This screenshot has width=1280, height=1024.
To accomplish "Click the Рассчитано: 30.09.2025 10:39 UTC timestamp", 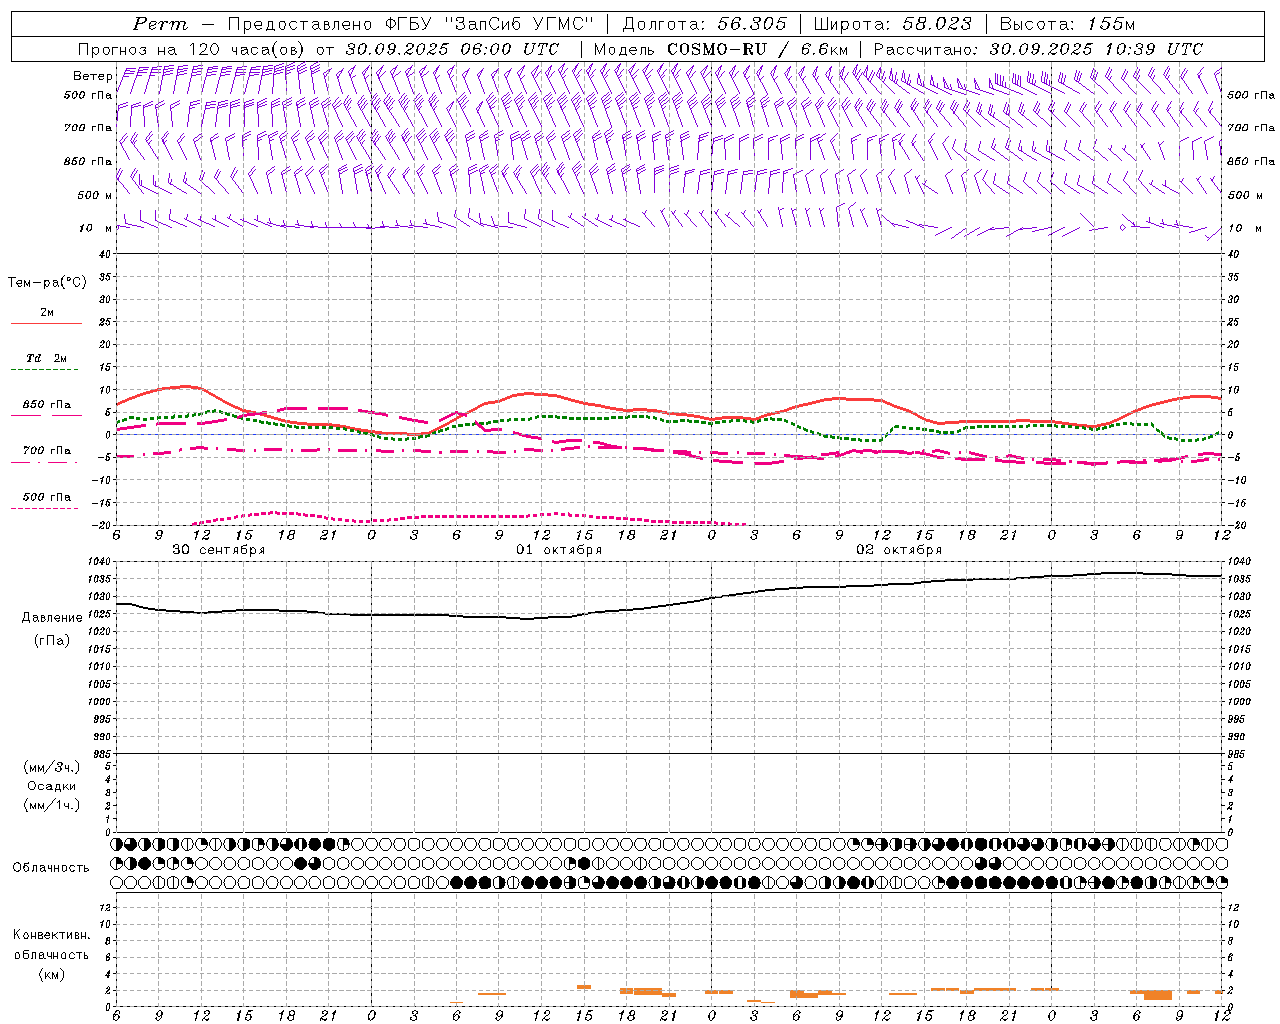I will 1038,49.
